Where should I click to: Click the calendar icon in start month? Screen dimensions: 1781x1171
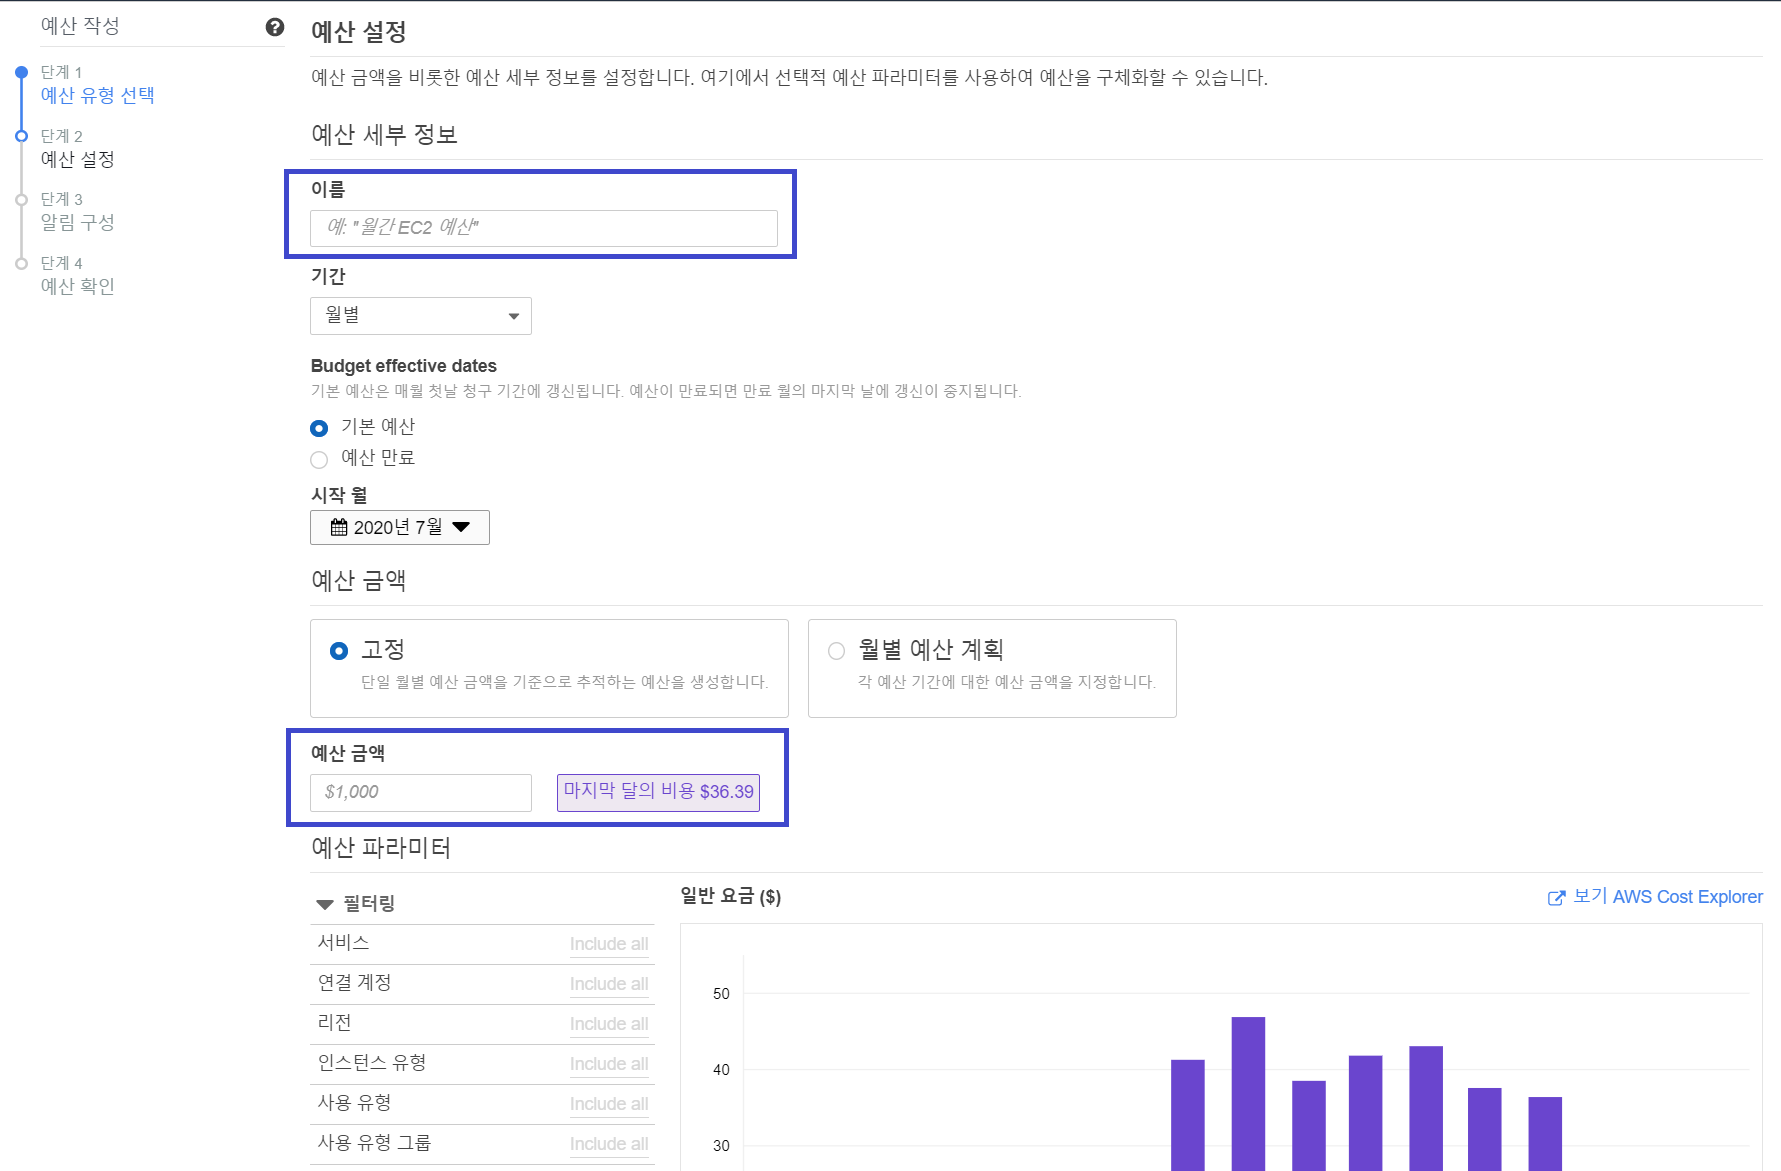(339, 527)
